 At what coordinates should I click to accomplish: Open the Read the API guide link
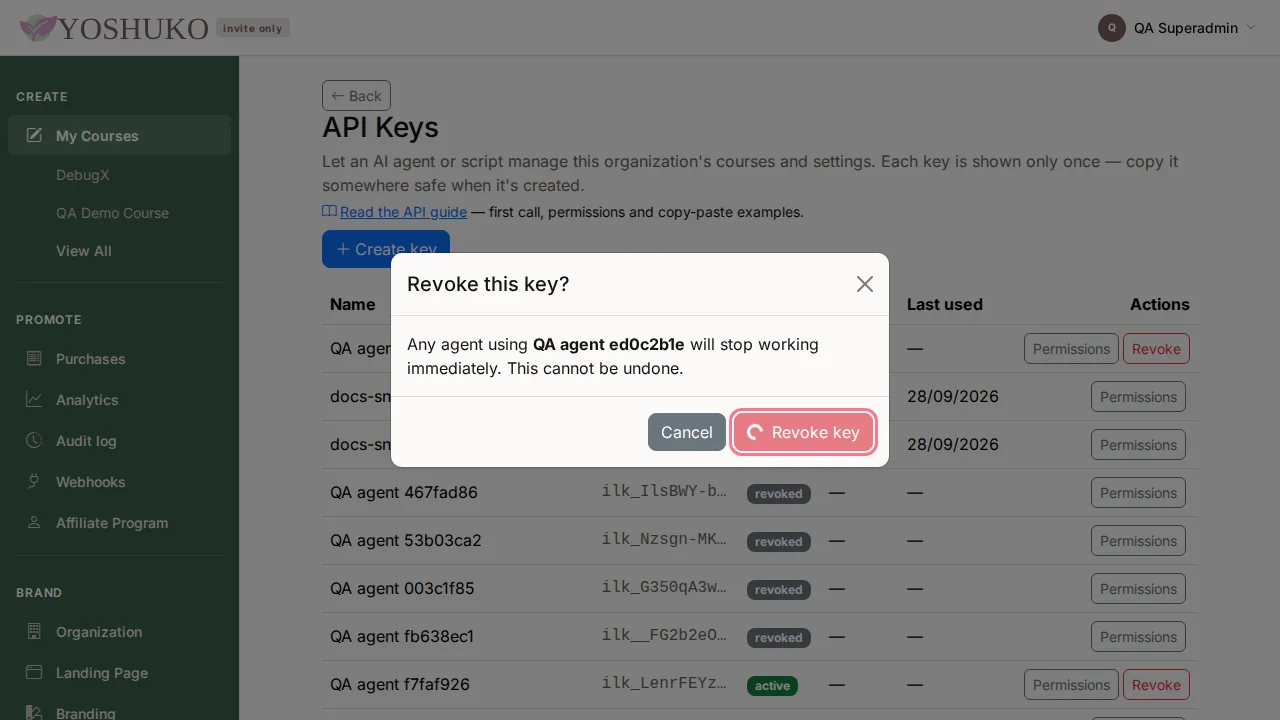coord(403,212)
